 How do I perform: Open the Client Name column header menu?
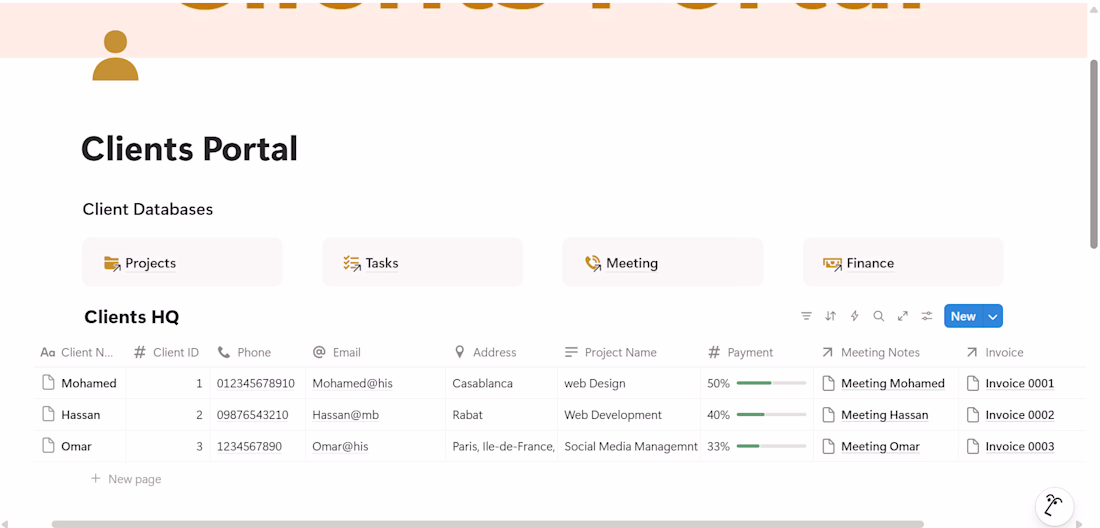tap(79, 352)
